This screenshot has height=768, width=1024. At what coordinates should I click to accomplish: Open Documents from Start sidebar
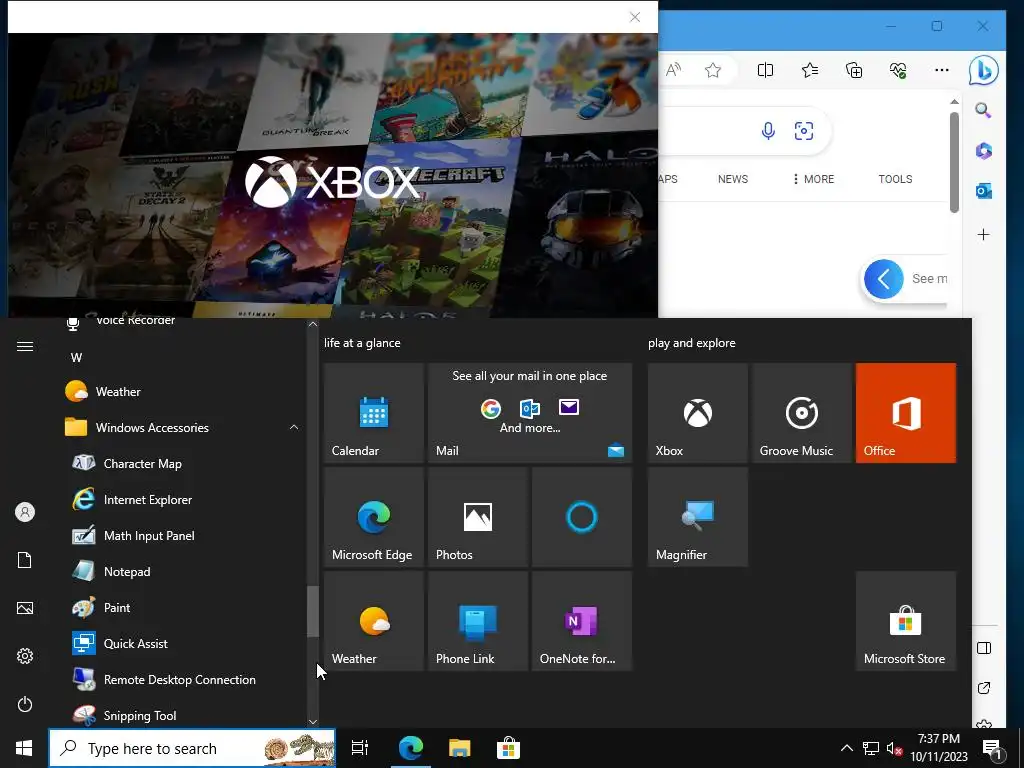(25, 560)
